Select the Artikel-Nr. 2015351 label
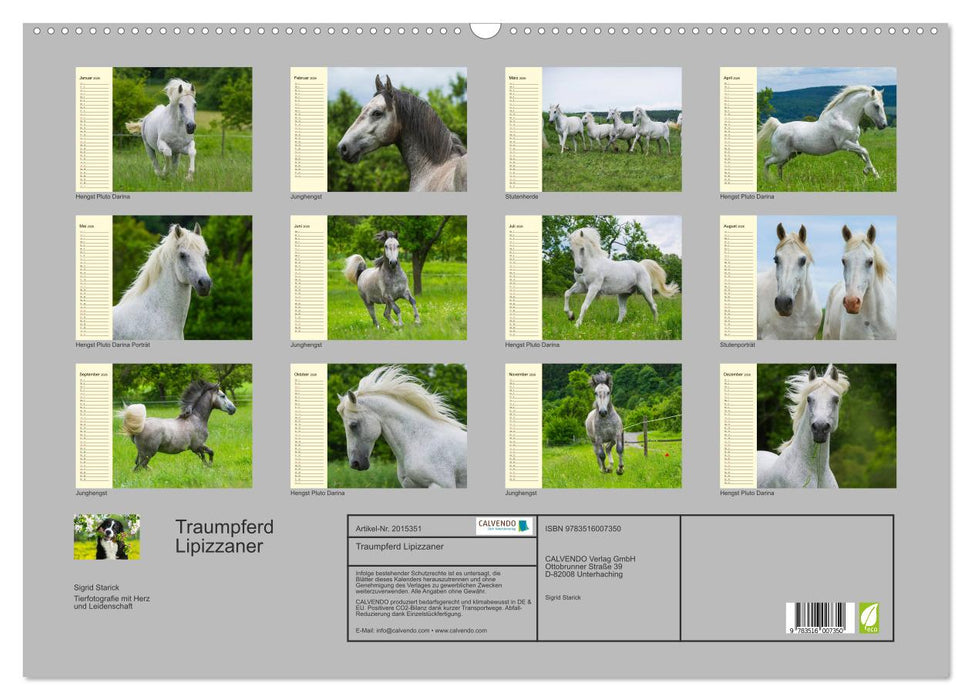971x700 pixels. tap(390, 527)
